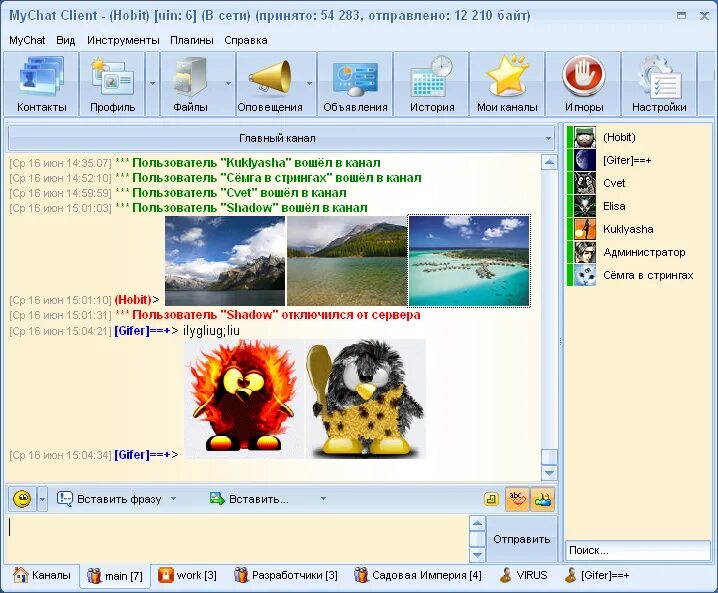Click the Администратор user avatar

[x=585, y=252]
